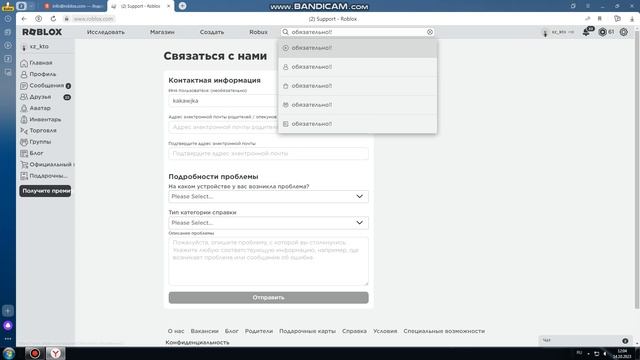The width and height of the screenshot is (640, 360).
Task: Select the avatar shop search suggestion
Action: click(x=358, y=86)
